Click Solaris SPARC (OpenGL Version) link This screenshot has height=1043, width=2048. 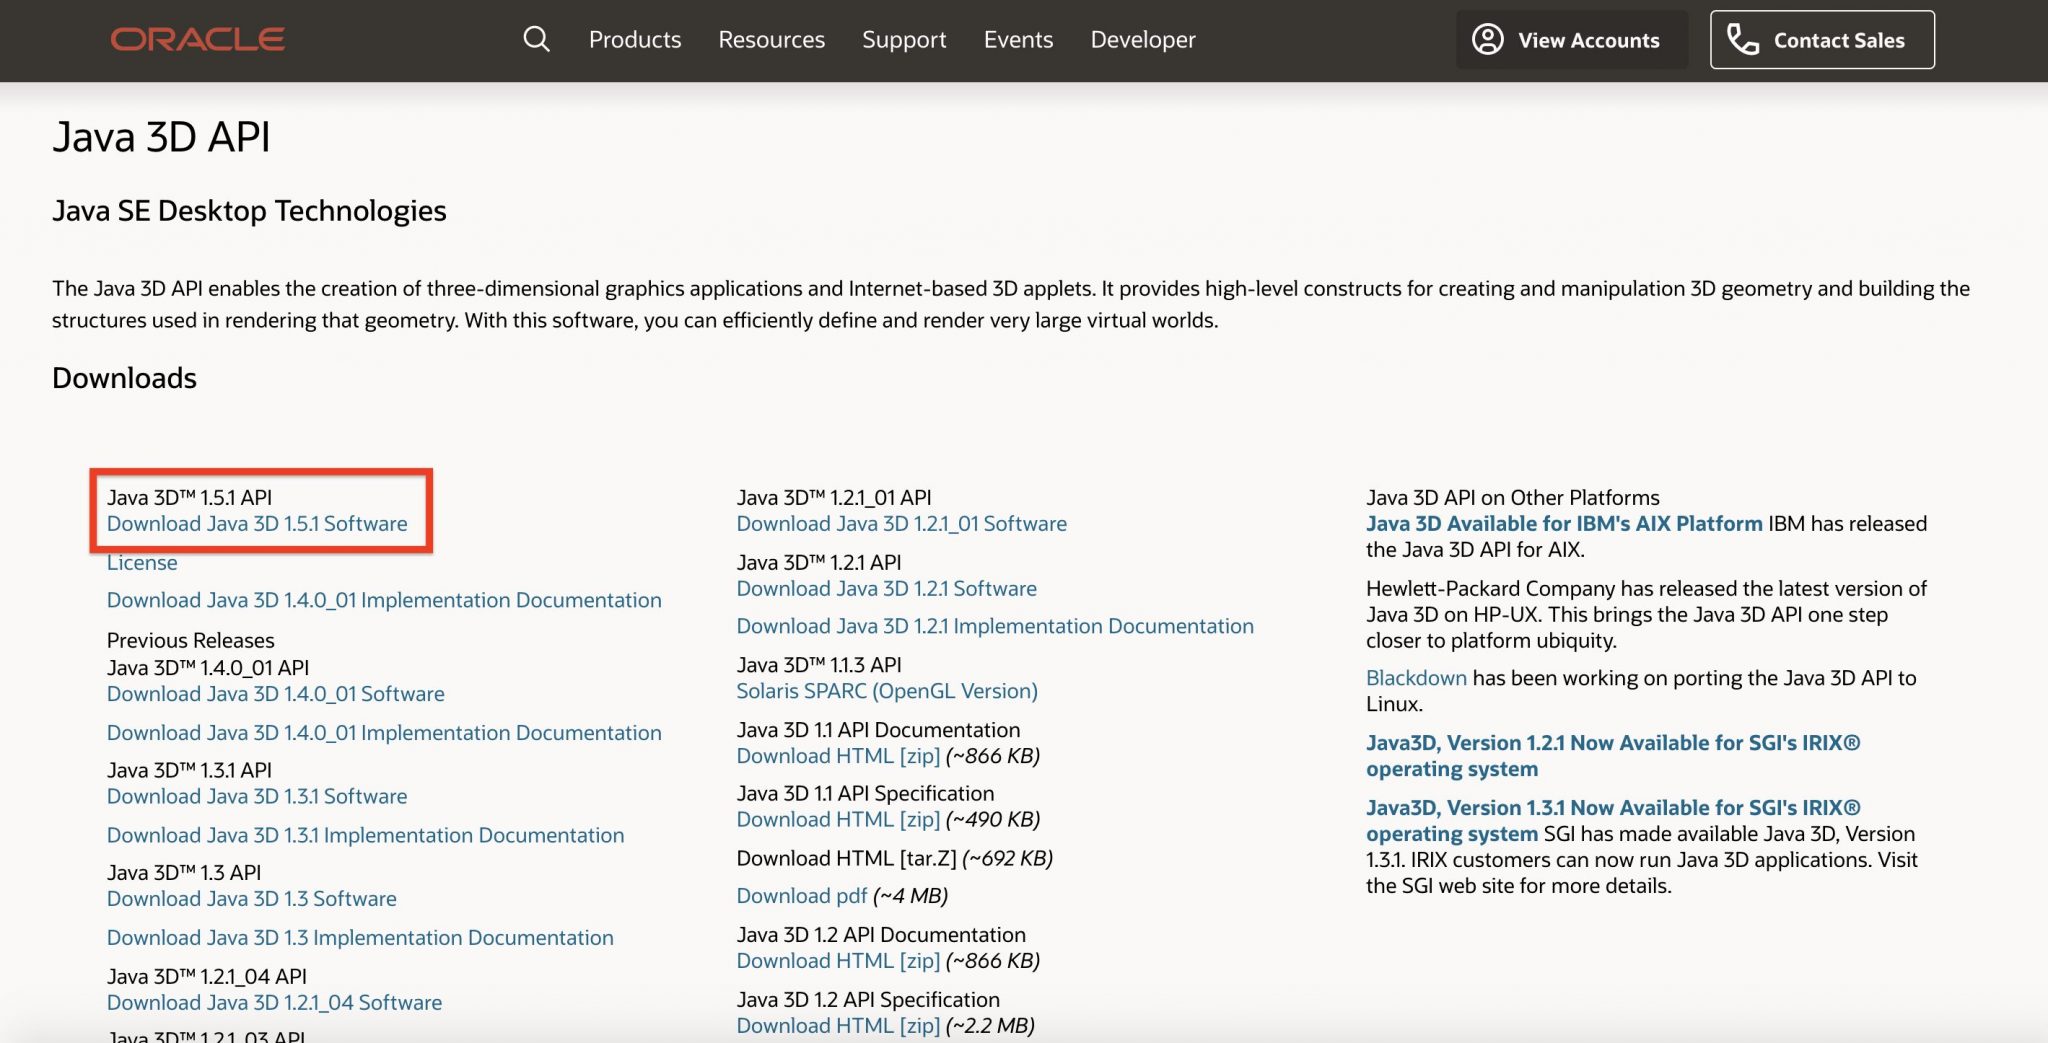tap(886, 691)
